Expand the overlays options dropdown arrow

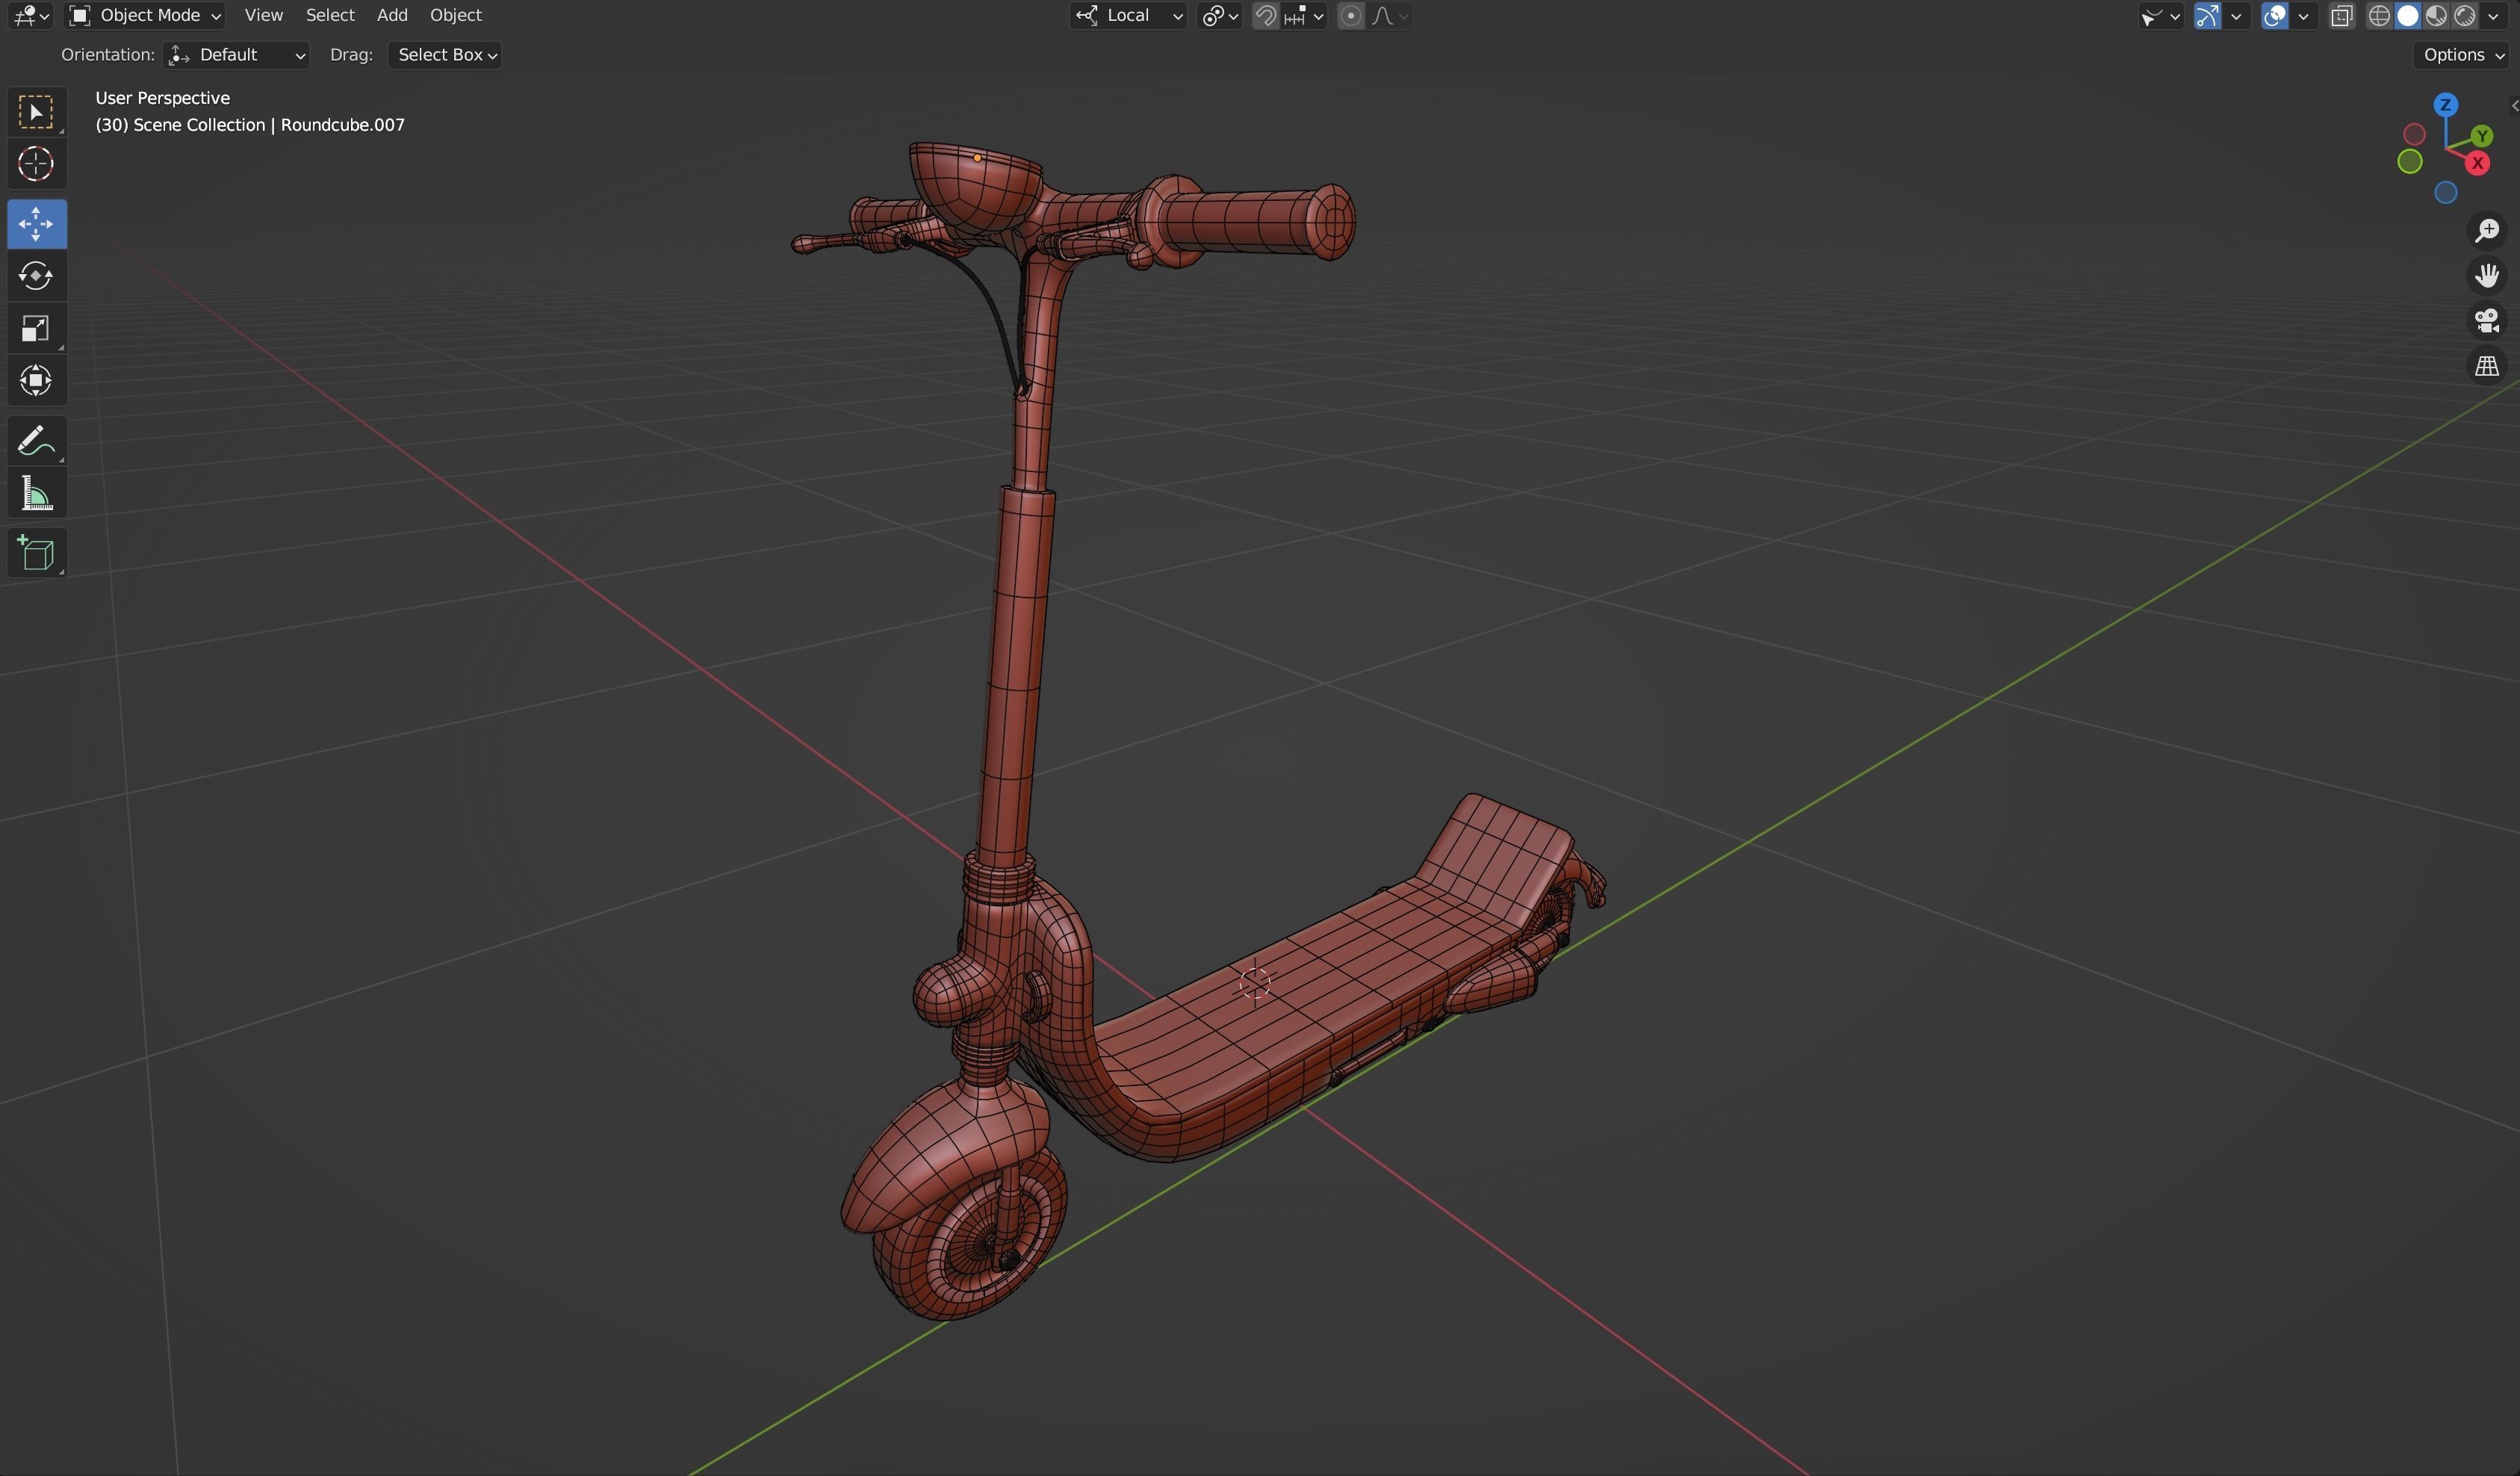2303,15
